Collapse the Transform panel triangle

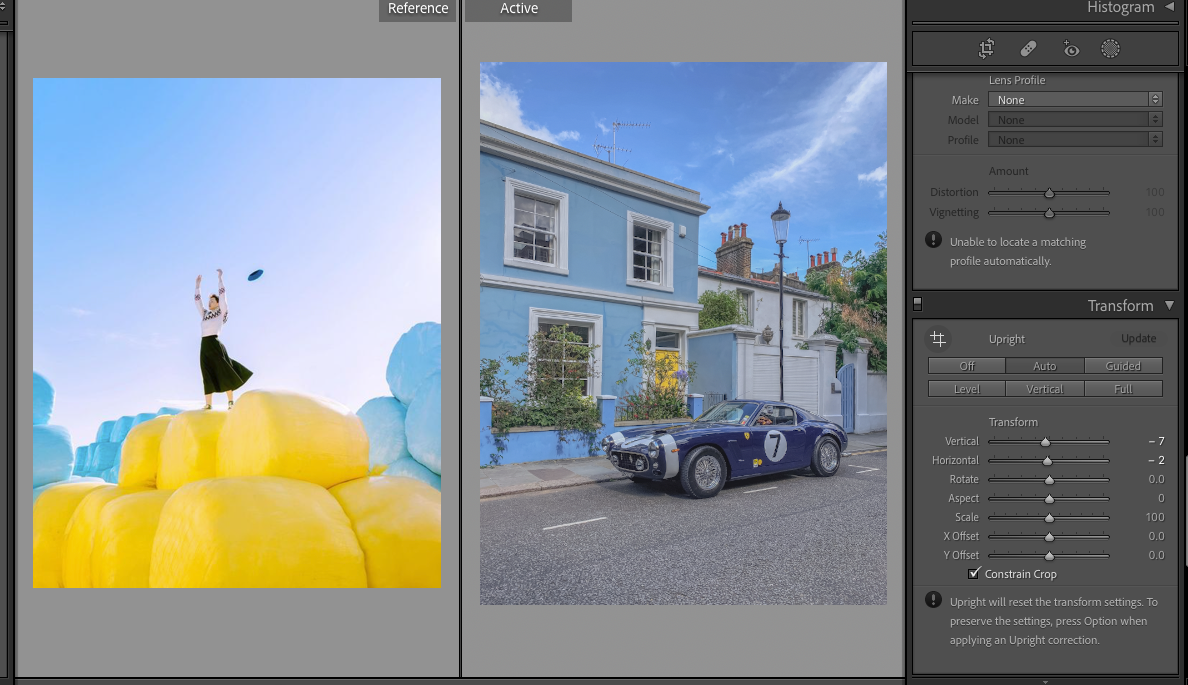[x=1169, y=305]
